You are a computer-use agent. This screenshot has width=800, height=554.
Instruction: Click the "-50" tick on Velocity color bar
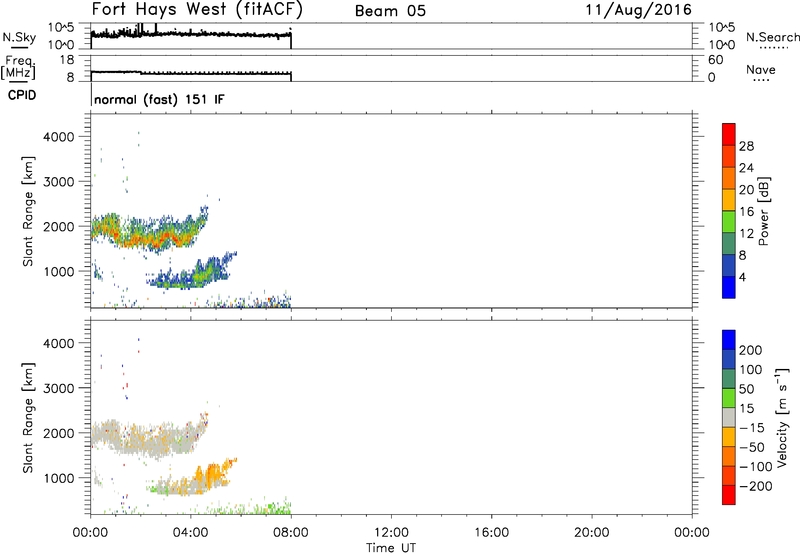751,447
